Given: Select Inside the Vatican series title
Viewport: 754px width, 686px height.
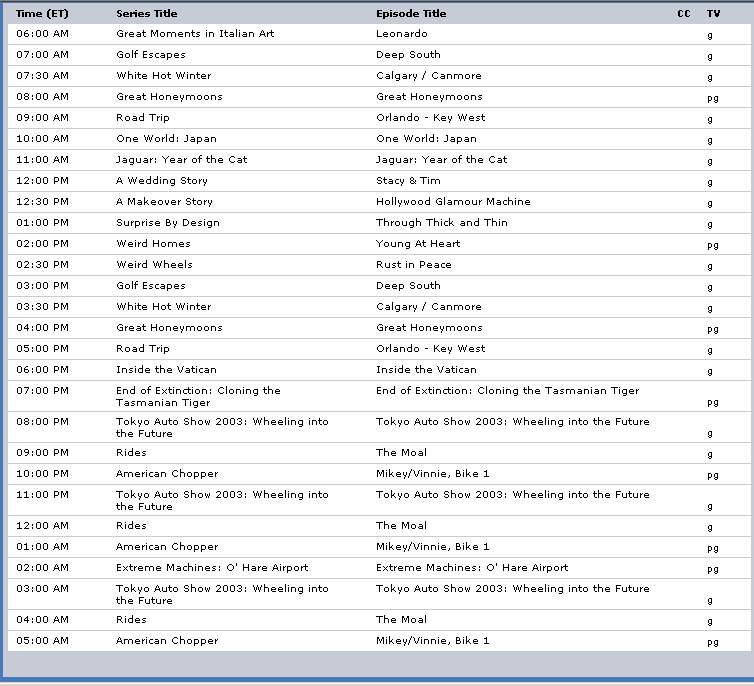Looking at the screenshot, I should coord(166,370).
